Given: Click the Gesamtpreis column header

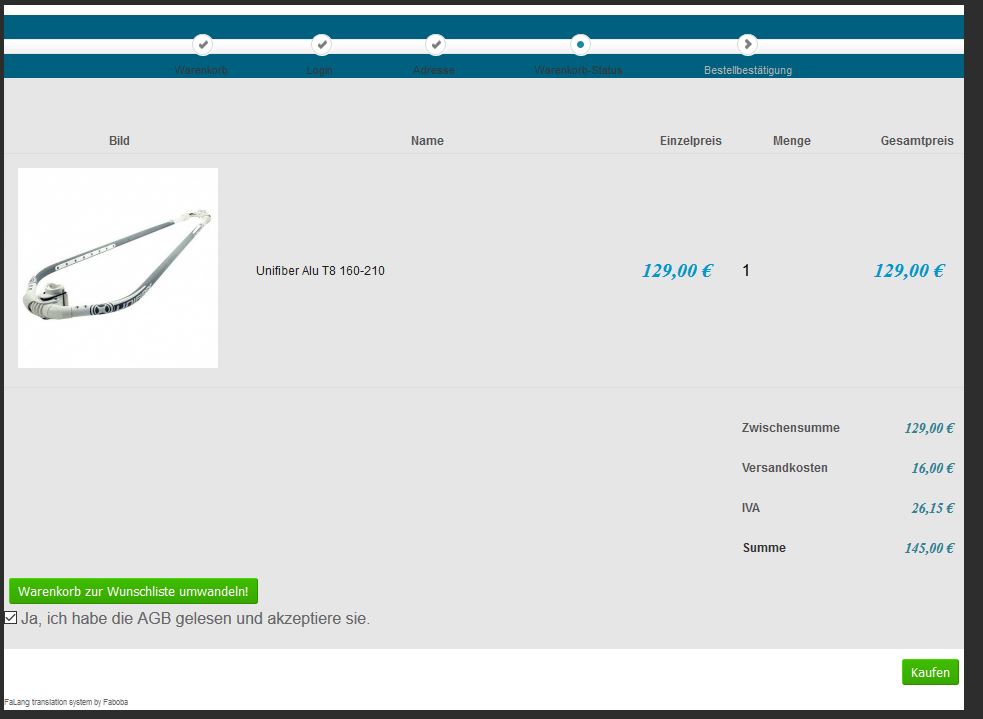Looking at the screenshot, I should pyautogui.click(x=917, y=141).
